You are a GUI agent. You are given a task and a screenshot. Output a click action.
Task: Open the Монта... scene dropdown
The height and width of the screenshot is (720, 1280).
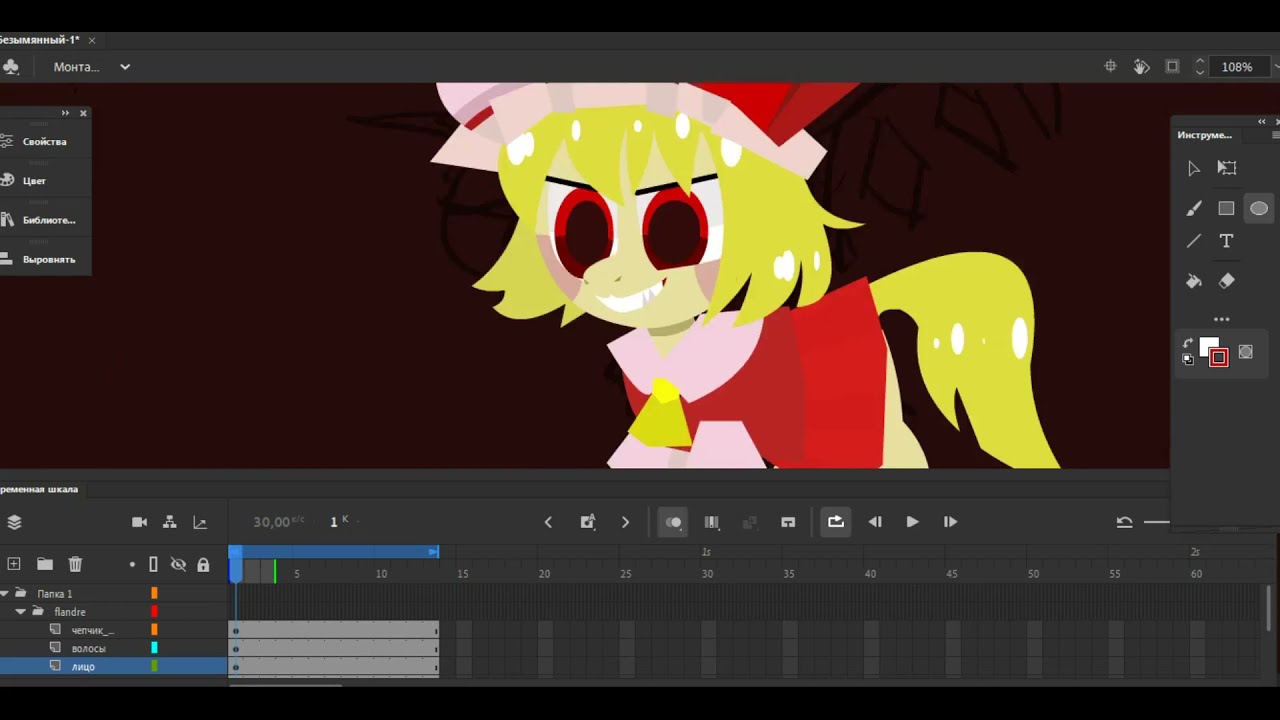pyautogui.click(x=92, y=67)
